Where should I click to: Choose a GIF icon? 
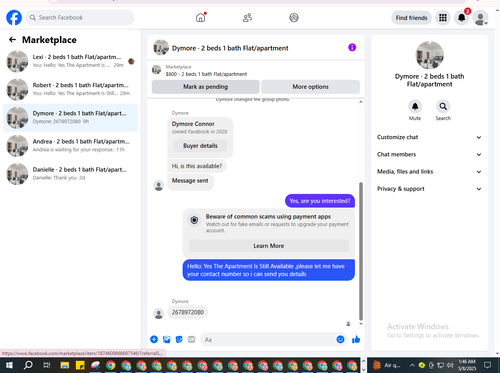click(191, 339)
